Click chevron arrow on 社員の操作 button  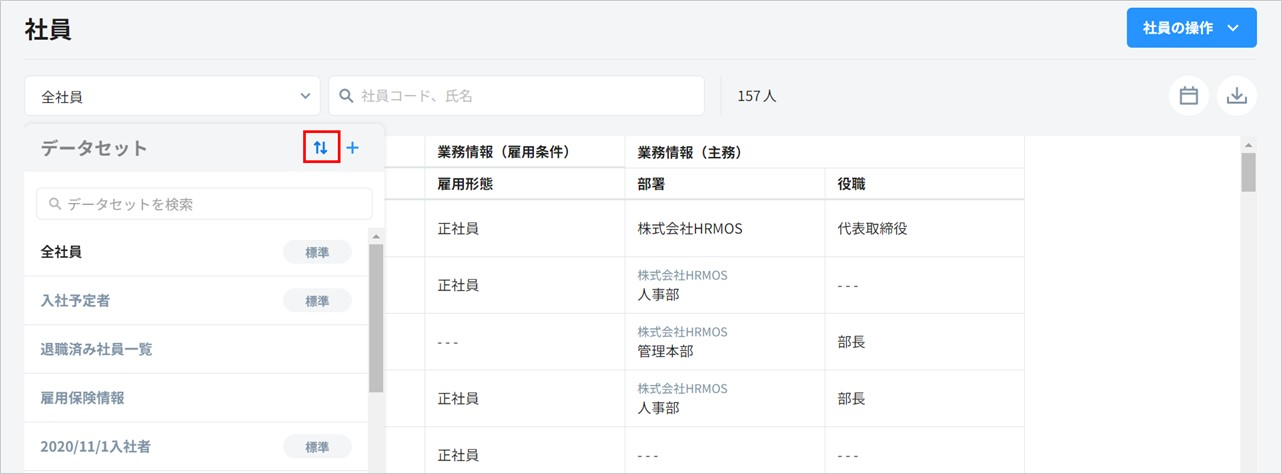[x=1235, y=28]
